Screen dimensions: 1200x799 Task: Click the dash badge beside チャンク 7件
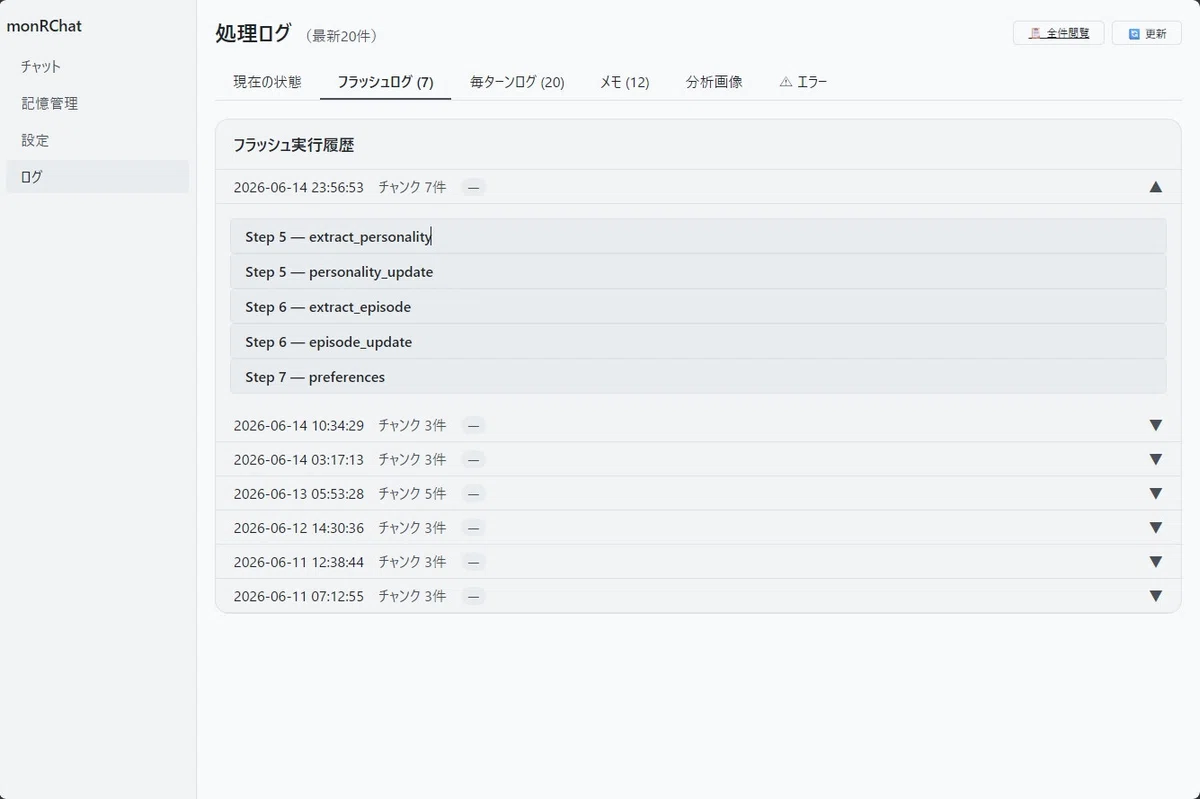click(x=474, y=187)
